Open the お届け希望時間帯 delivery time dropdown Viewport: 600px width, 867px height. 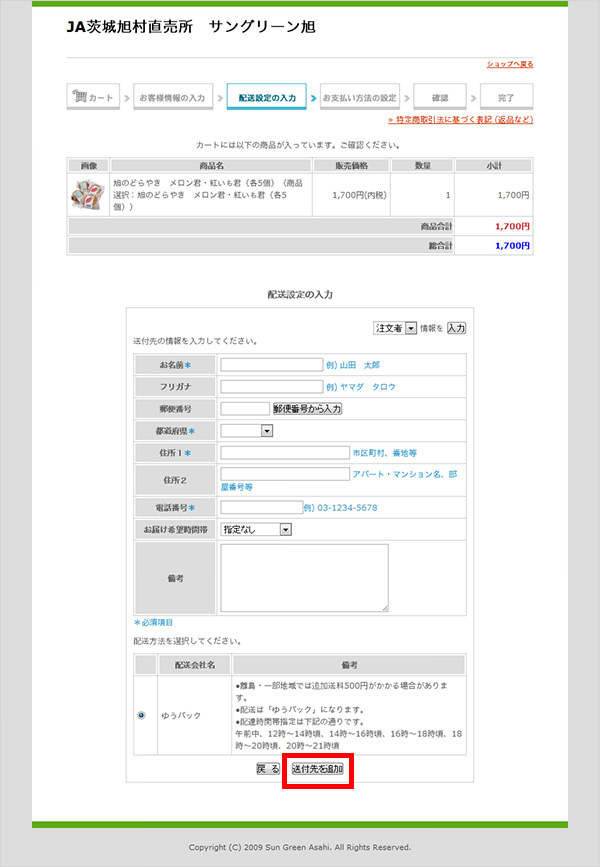pos(256,529)
